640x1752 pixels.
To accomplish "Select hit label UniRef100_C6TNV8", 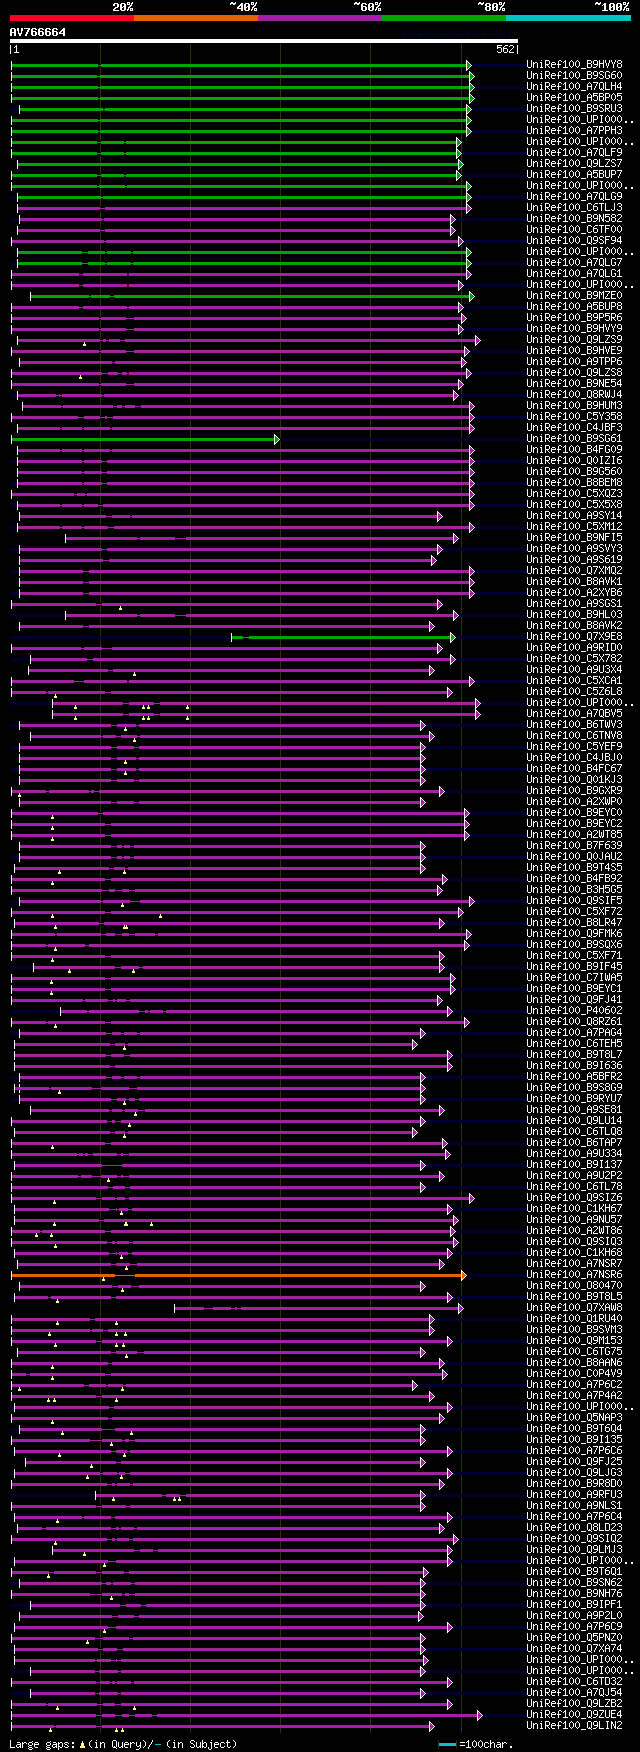I will tap(574, 735).
